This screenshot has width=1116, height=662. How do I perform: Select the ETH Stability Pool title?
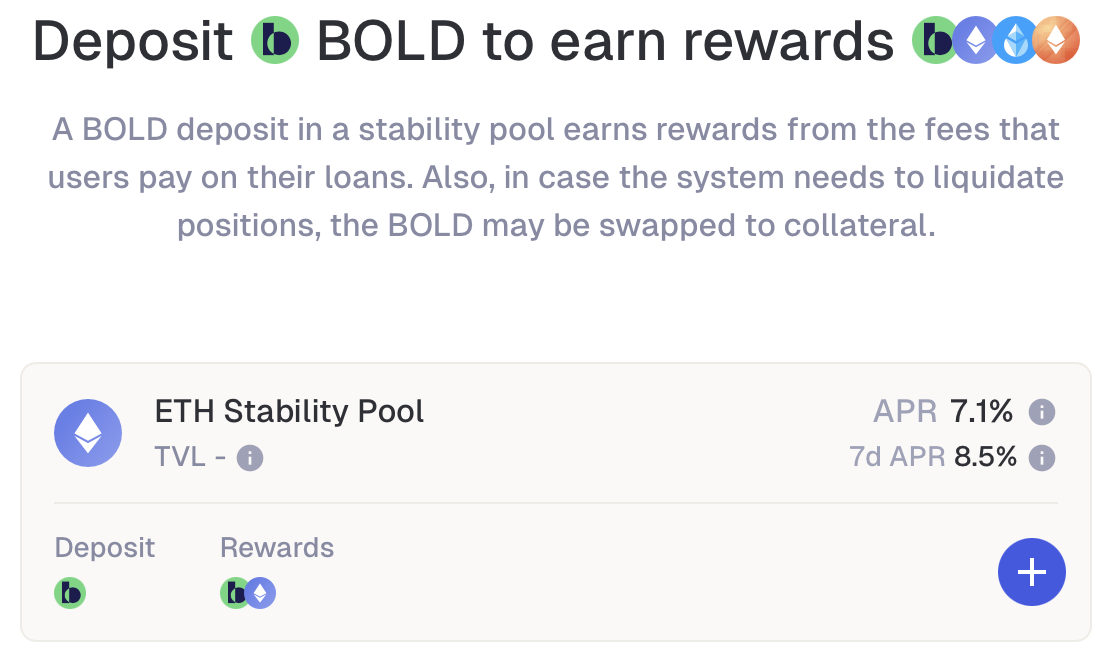point(289,411)
